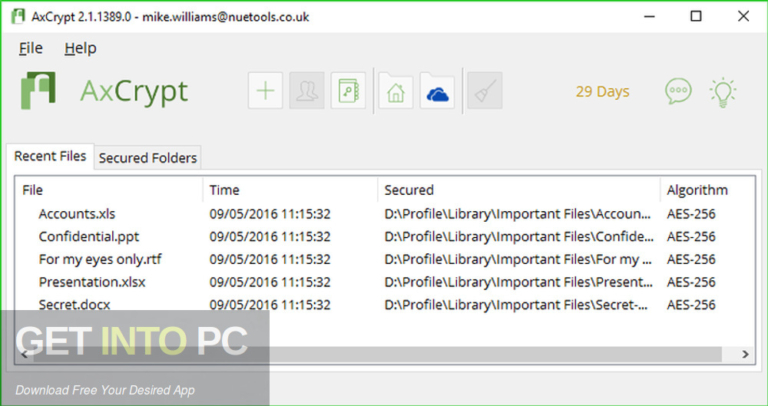Click the 29 Days trial link
Screen dimensions: 768x406
click(x=602, y=92)
